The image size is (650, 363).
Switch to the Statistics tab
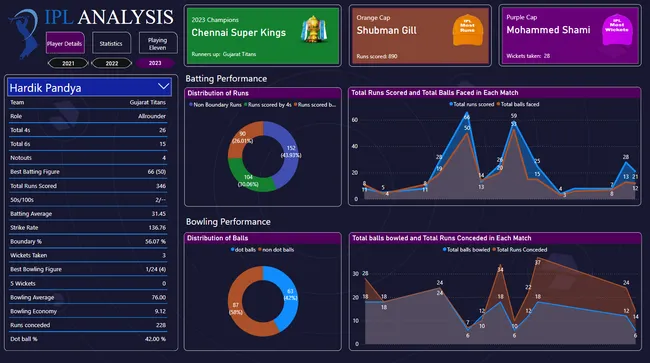(x=111, y=43)
